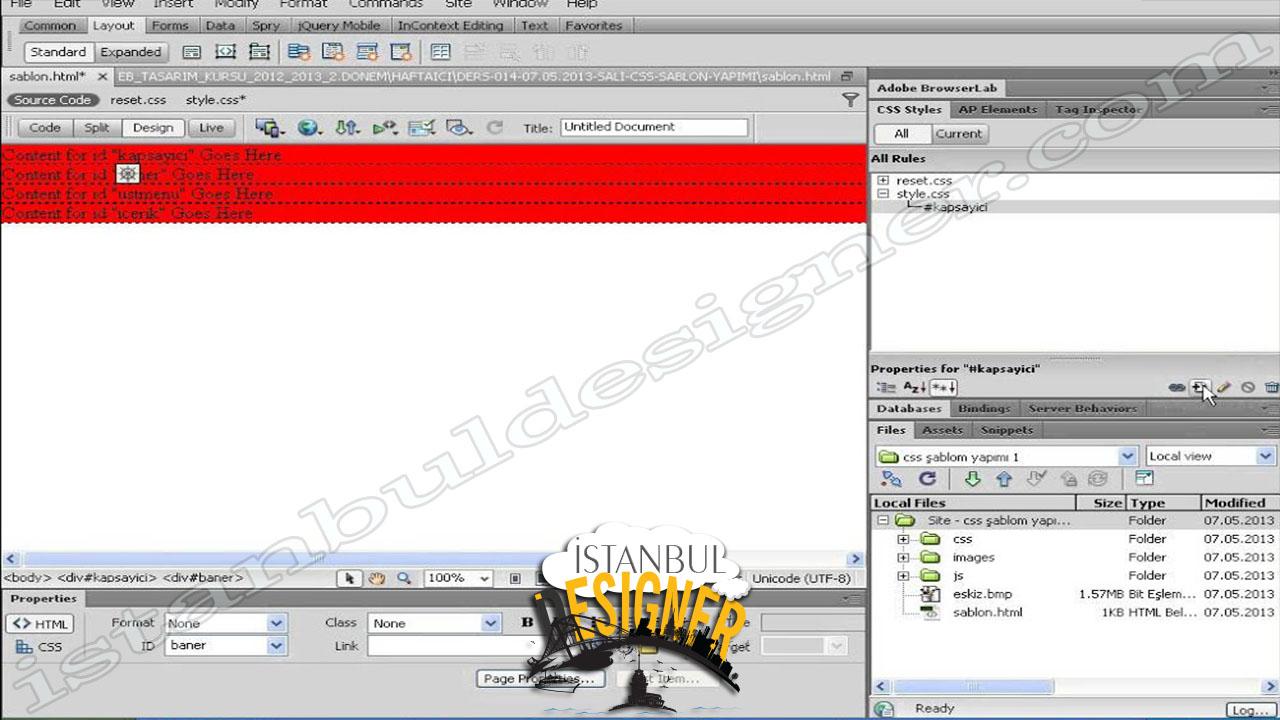Toggle Live view
The width and height of the screenshot is (1280, 720).
pyautogui.click(x=211, y=127)
